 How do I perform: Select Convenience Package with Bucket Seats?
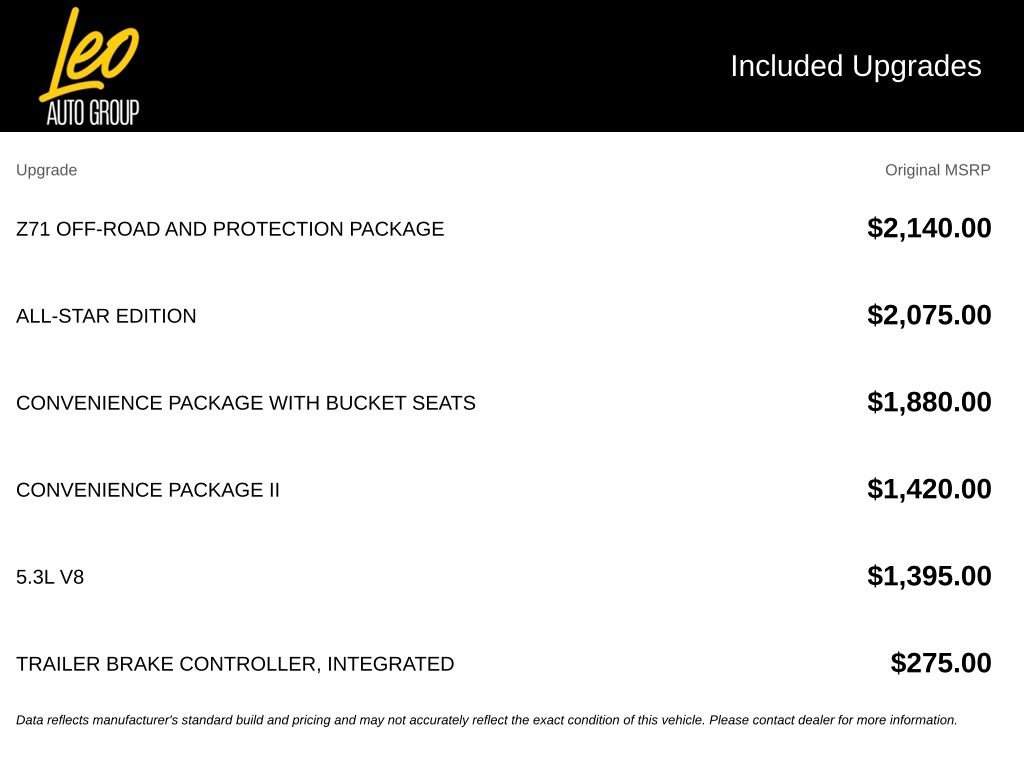pos(246,402)
